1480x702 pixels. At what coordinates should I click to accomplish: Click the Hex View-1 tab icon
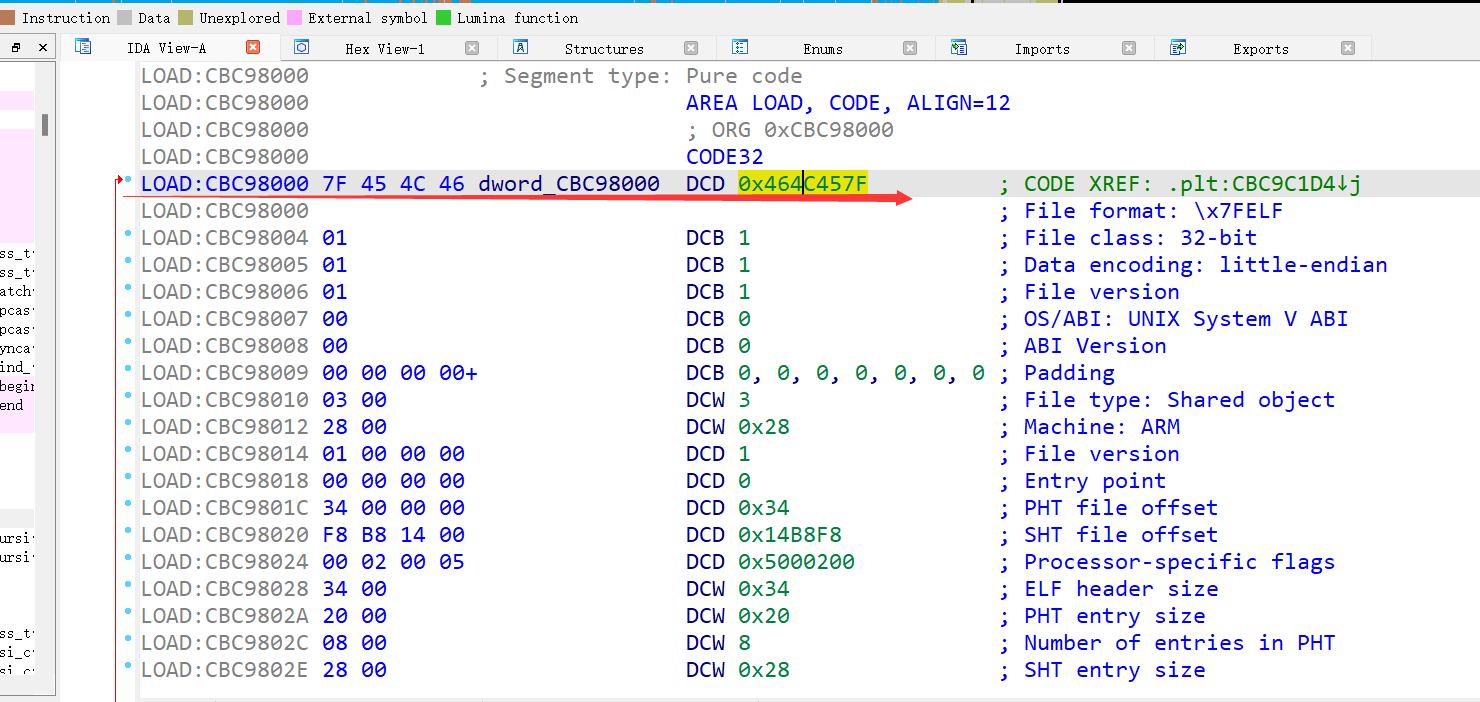pos(301,47)
